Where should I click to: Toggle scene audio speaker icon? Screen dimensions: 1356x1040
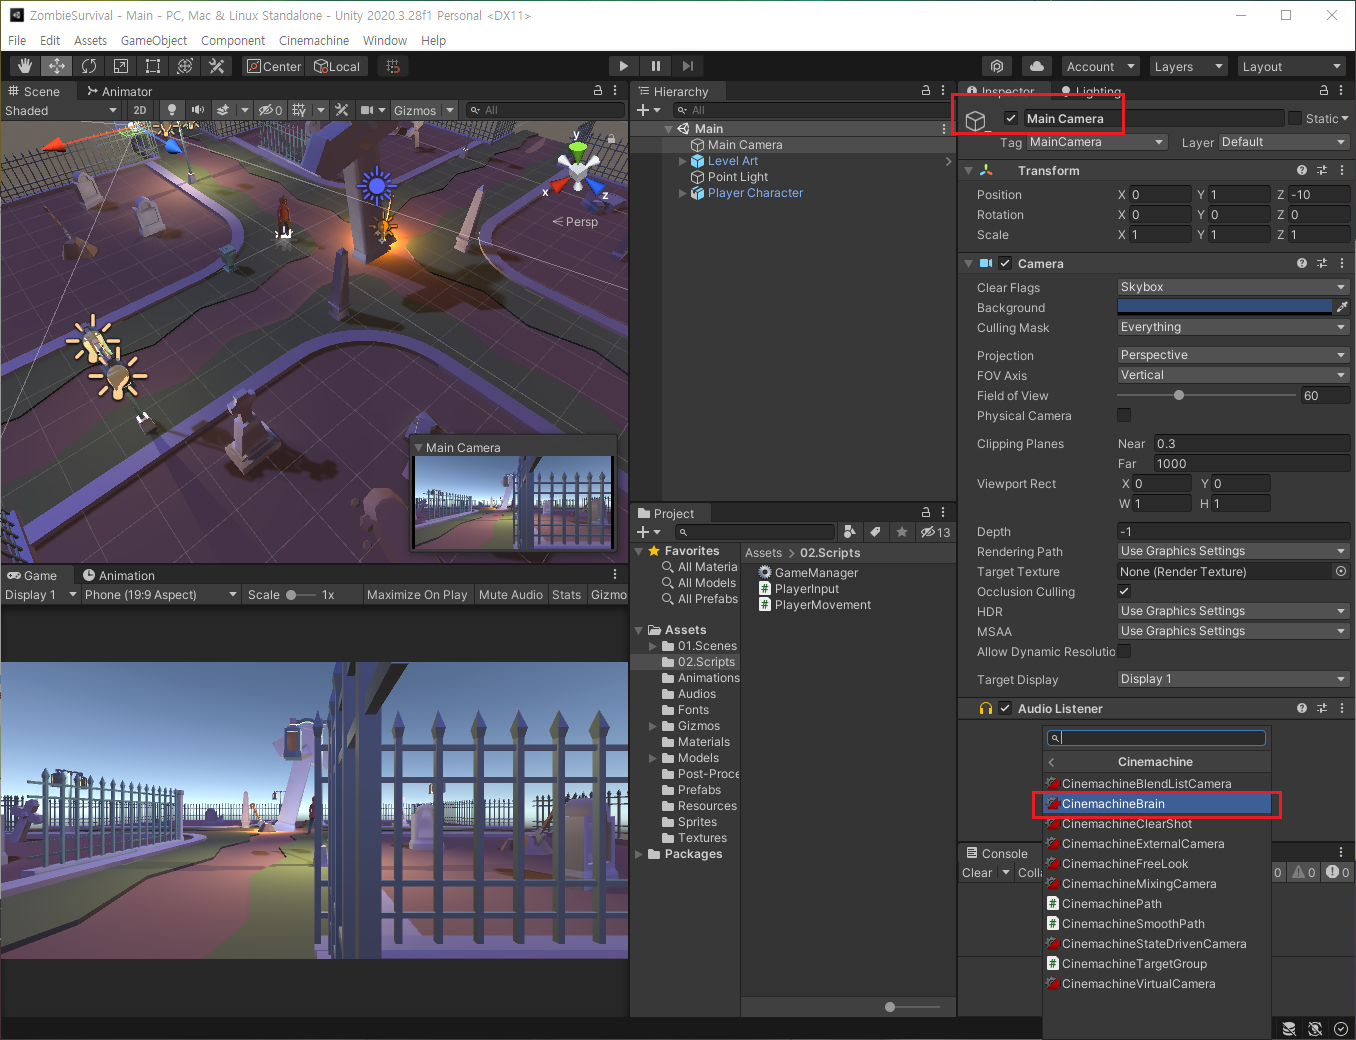pyautogui.click(x=198, y=110)
